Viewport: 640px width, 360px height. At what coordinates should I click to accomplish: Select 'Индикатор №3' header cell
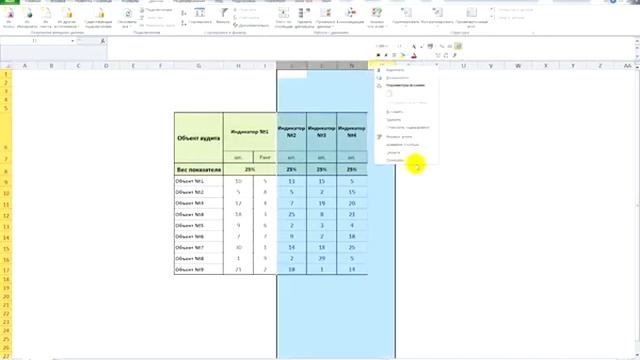(x=322, y=132)
